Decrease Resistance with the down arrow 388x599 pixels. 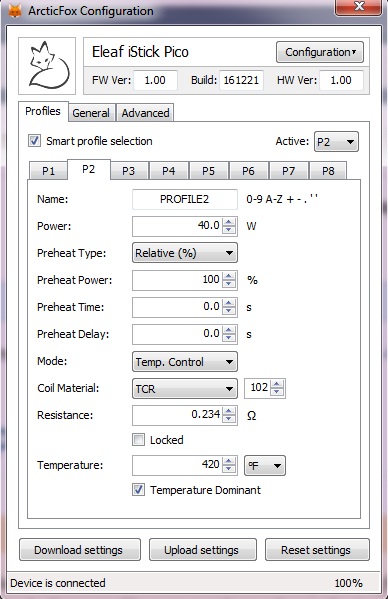229,419
